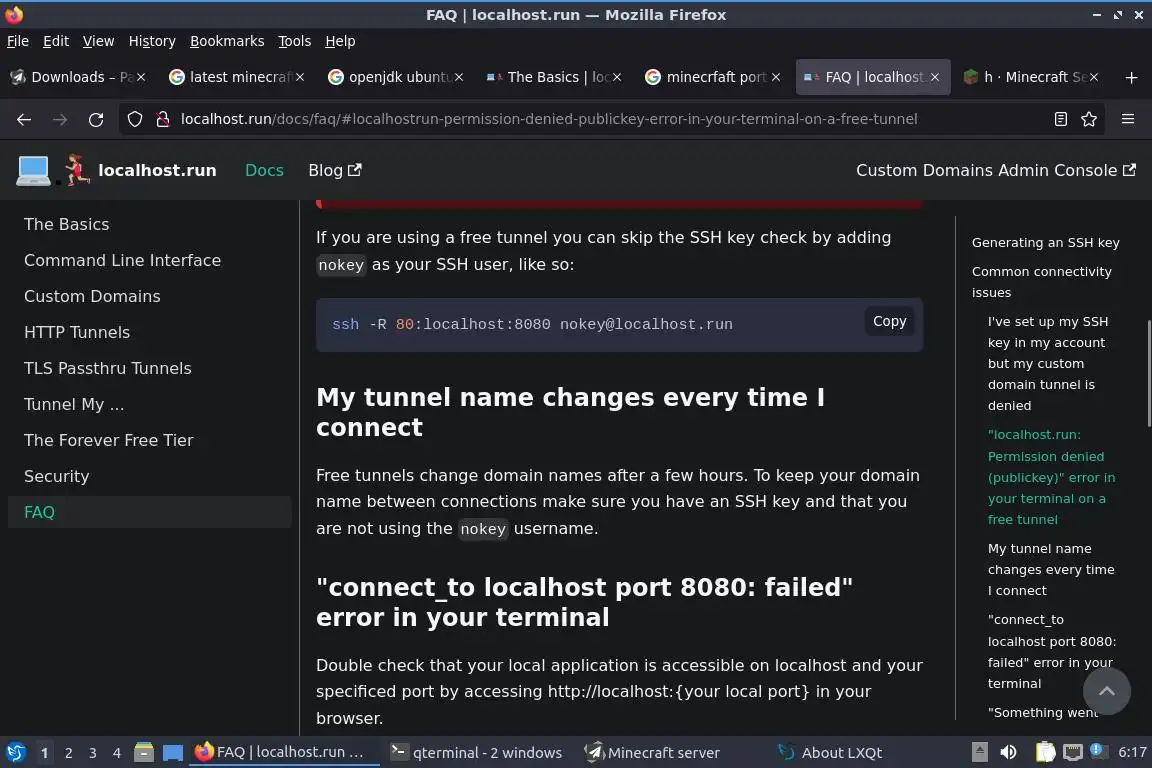The width and height of the screenshot is (1152, 768).
Task: Bookmark this page with the star
Action: pos(1089,119)
